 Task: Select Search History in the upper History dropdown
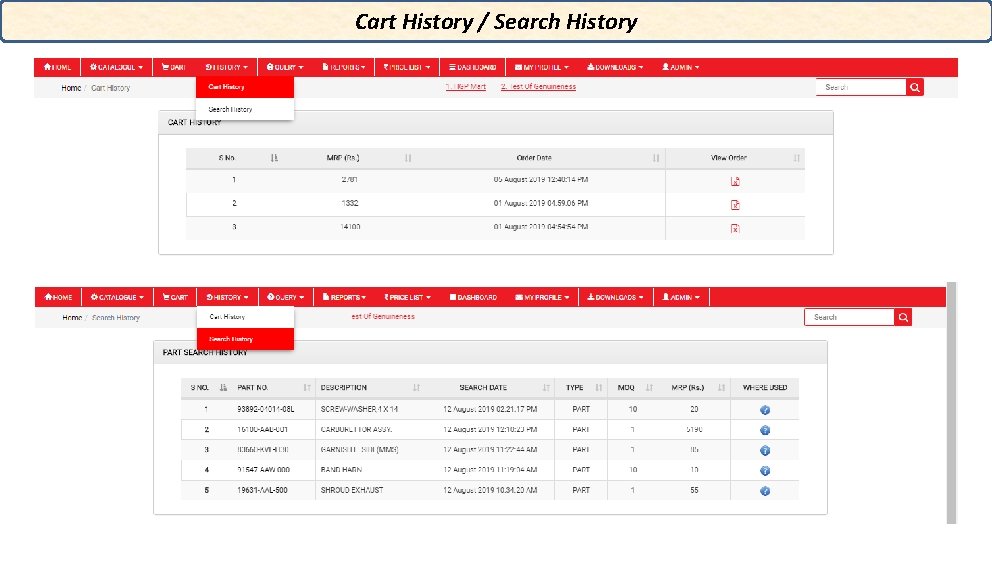(245, 109)
